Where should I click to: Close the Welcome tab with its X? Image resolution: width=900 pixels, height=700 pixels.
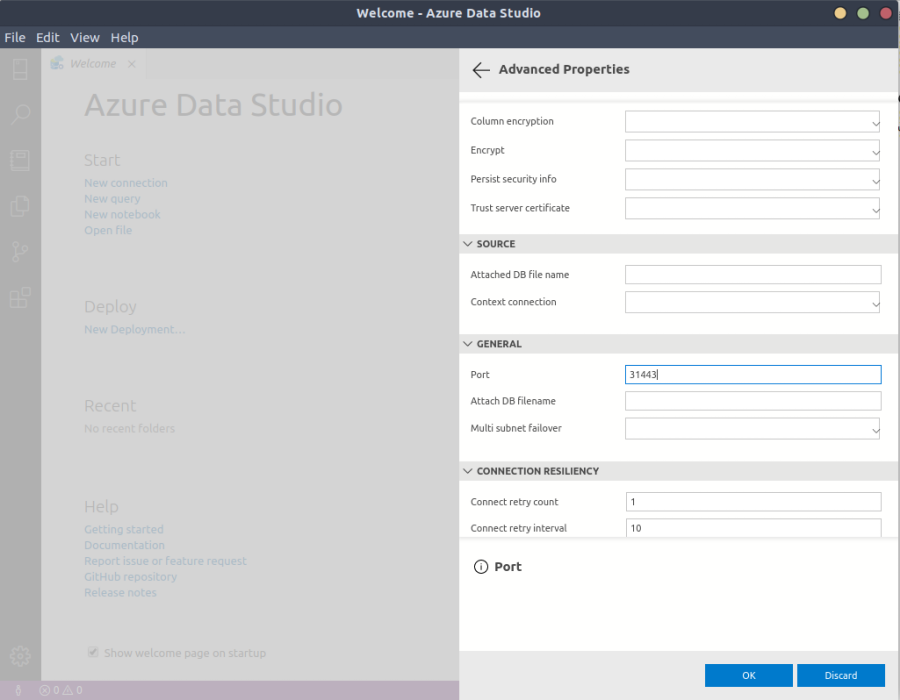(132, 64)
